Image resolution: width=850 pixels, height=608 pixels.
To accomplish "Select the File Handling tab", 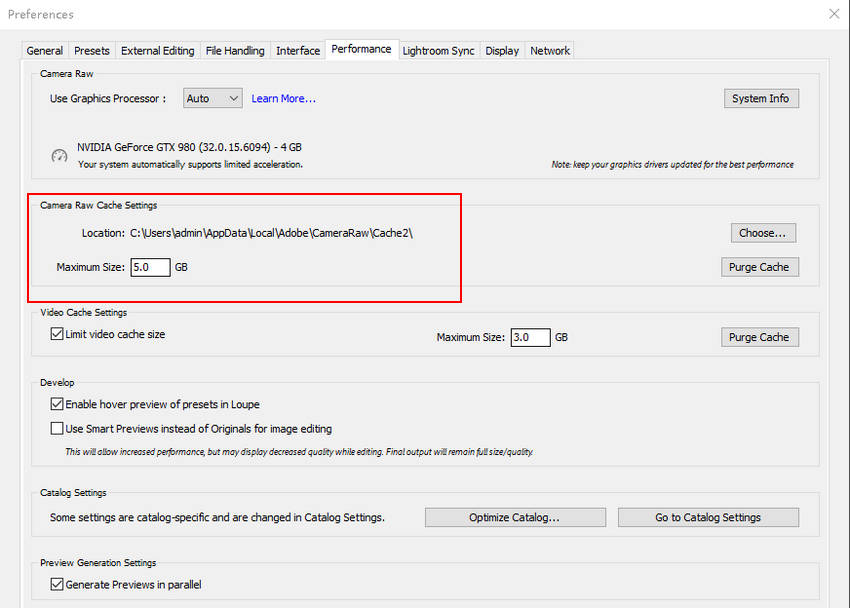I will coord(235,51).
